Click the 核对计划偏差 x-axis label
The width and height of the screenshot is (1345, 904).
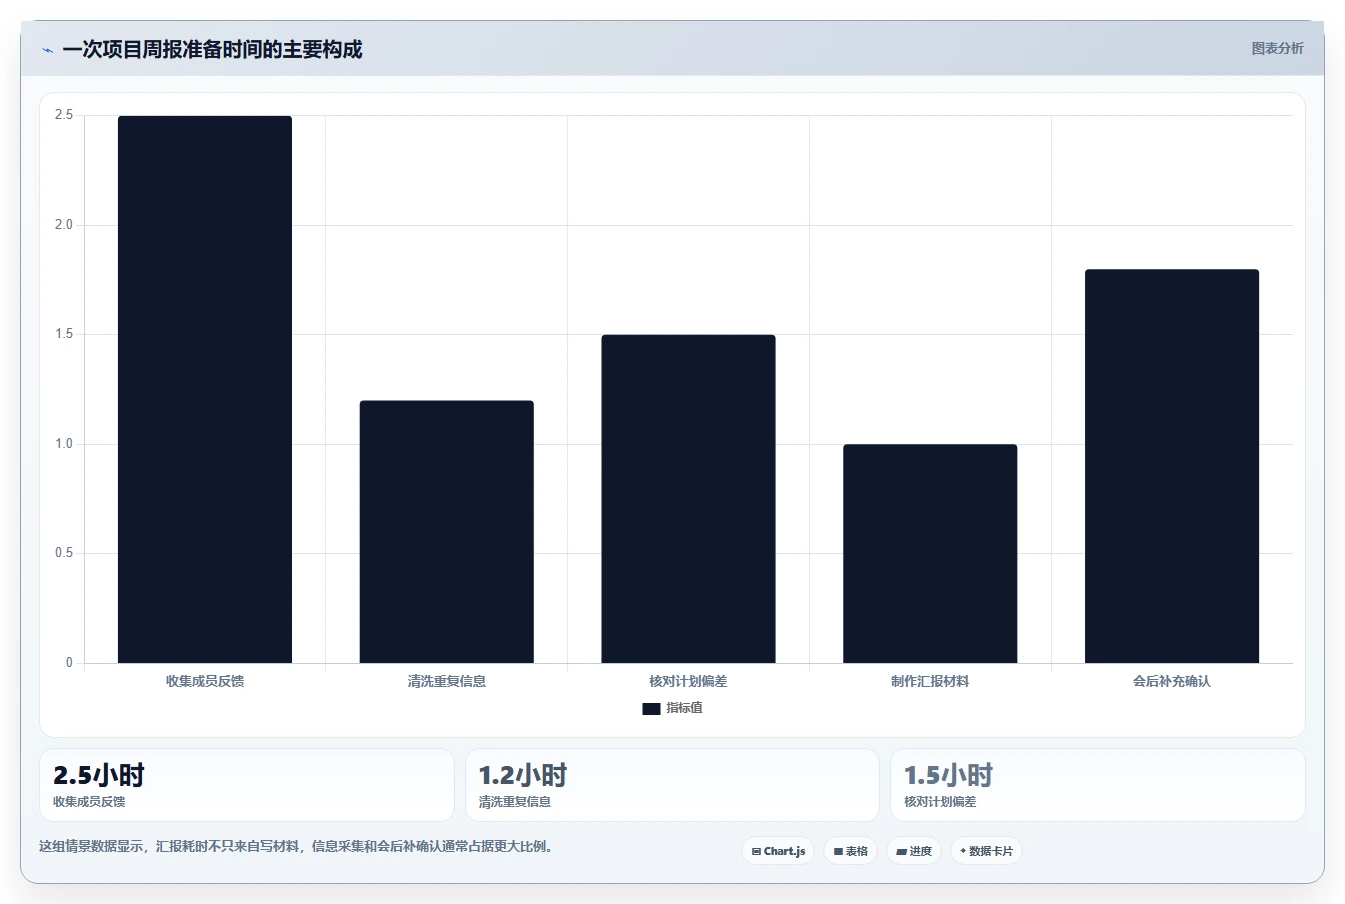688,681
